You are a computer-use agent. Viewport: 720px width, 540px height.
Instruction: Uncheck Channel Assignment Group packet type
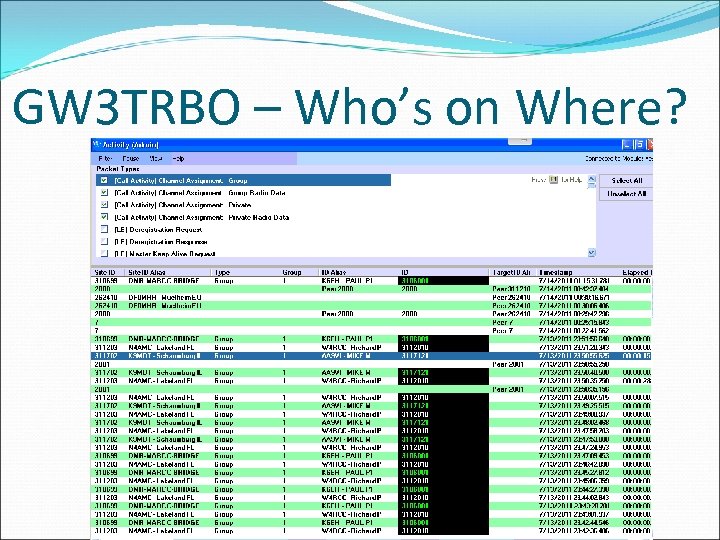click(x=104, y=180)
